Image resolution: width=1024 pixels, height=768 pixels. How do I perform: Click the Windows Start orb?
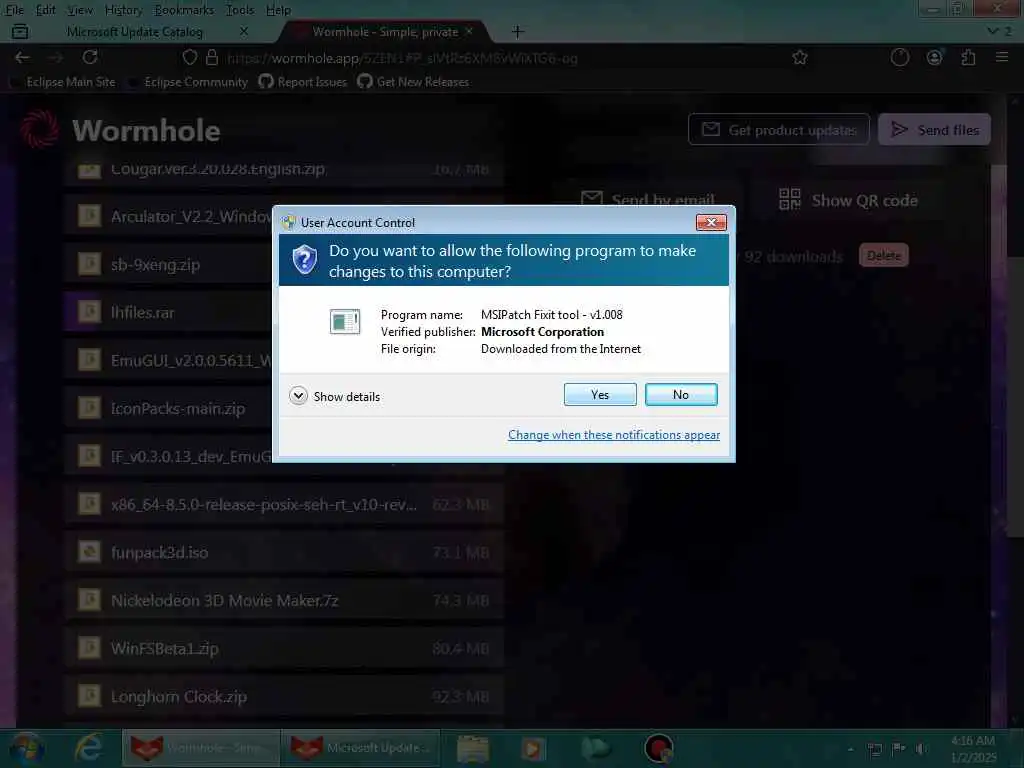25,748
